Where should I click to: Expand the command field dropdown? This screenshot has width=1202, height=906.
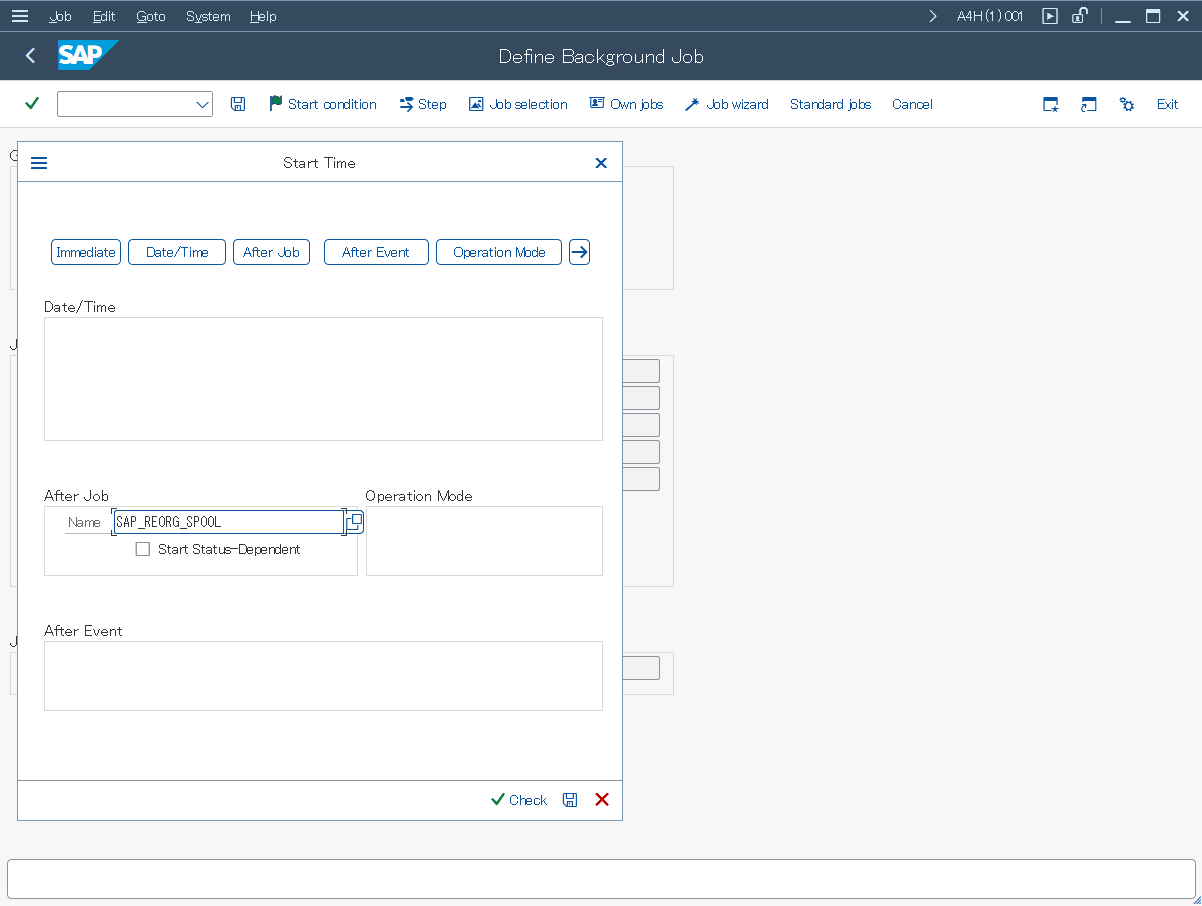(x=201, y=104)
